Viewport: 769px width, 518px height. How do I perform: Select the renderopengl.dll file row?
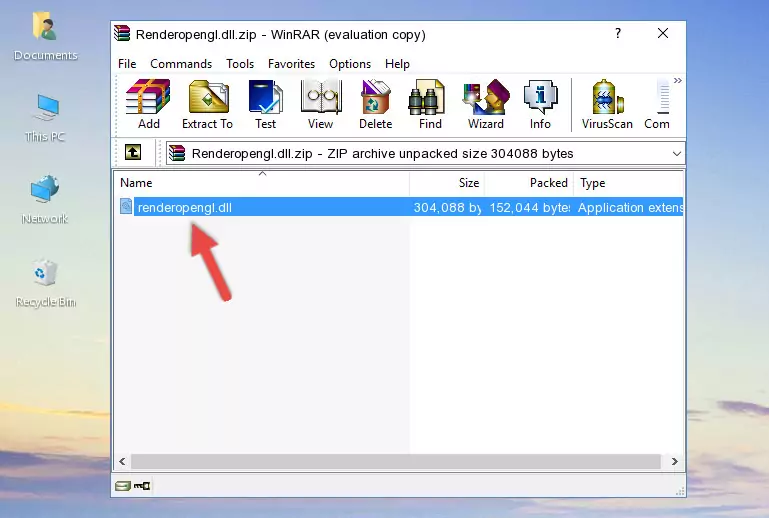tap(400, 207)
